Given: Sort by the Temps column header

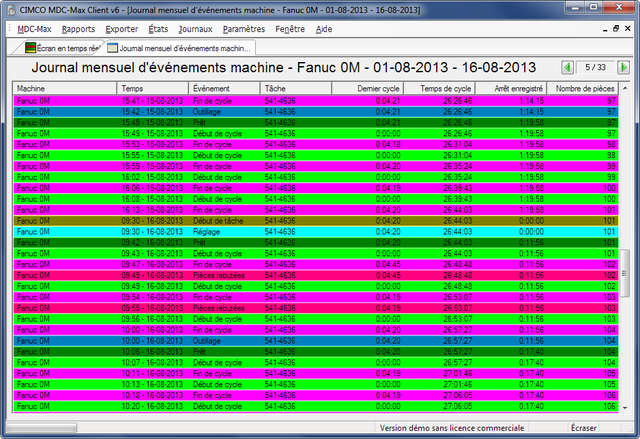Looking at the screenshot, I should click(x=153, y=88).
